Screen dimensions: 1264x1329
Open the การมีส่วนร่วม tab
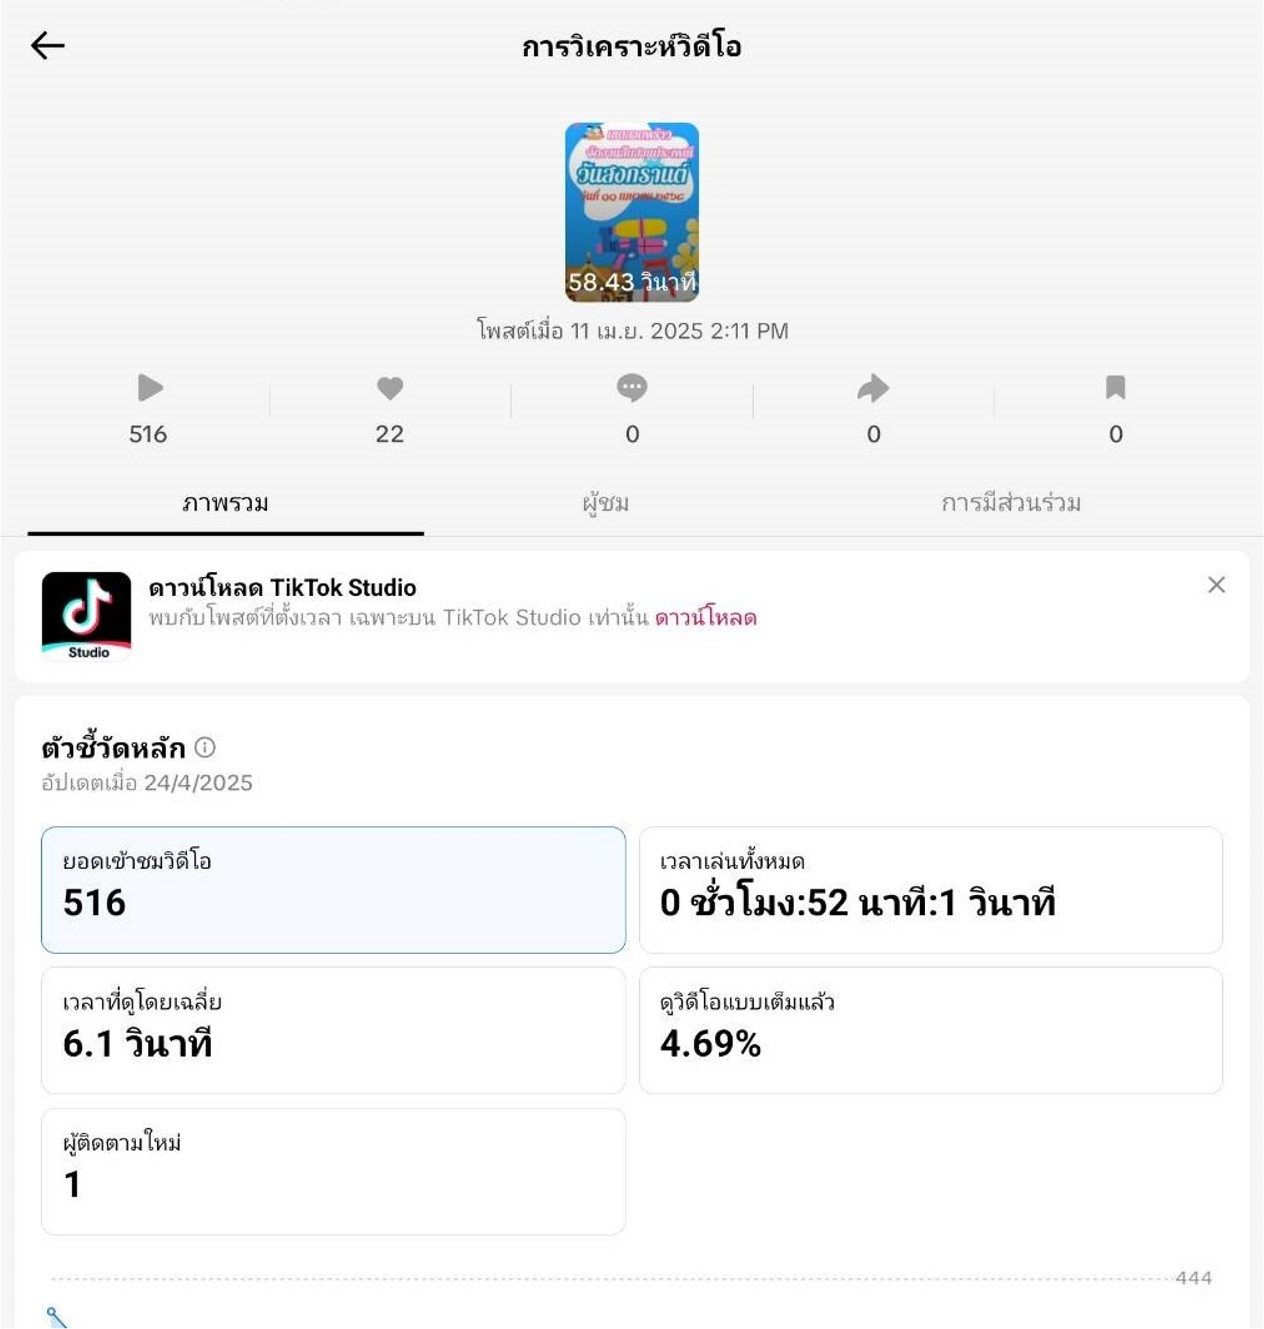point(1011,503)
